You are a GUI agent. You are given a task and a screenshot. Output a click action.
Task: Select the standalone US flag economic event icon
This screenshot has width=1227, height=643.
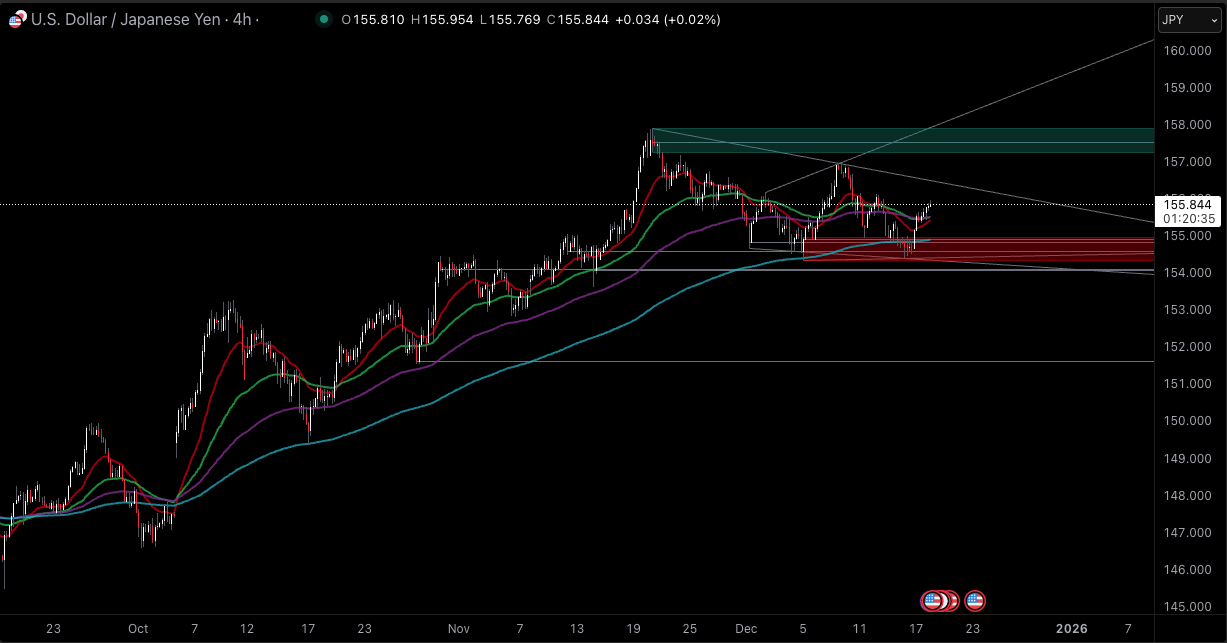973,600
